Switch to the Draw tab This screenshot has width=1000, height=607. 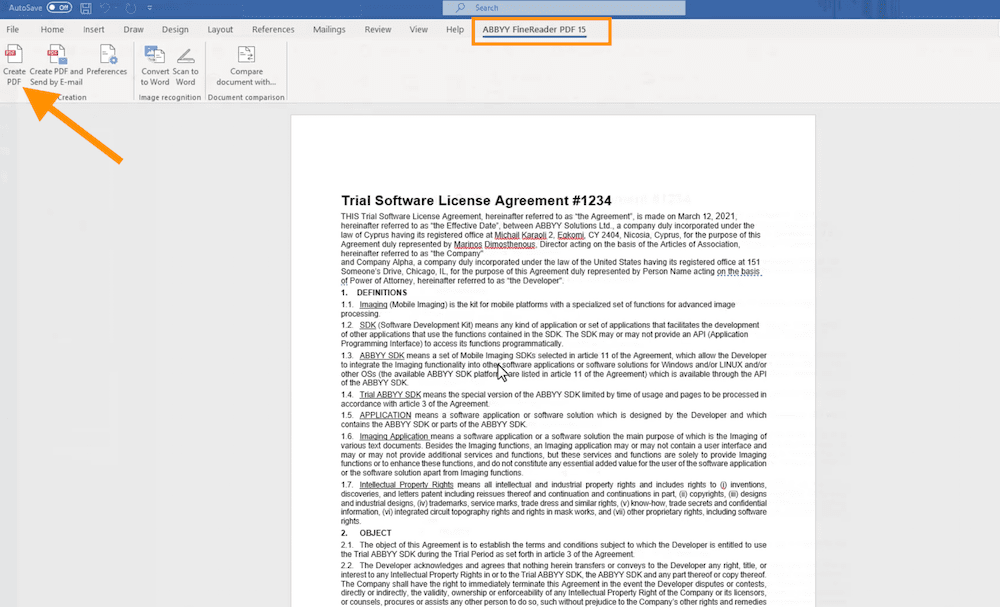(133, 29)
